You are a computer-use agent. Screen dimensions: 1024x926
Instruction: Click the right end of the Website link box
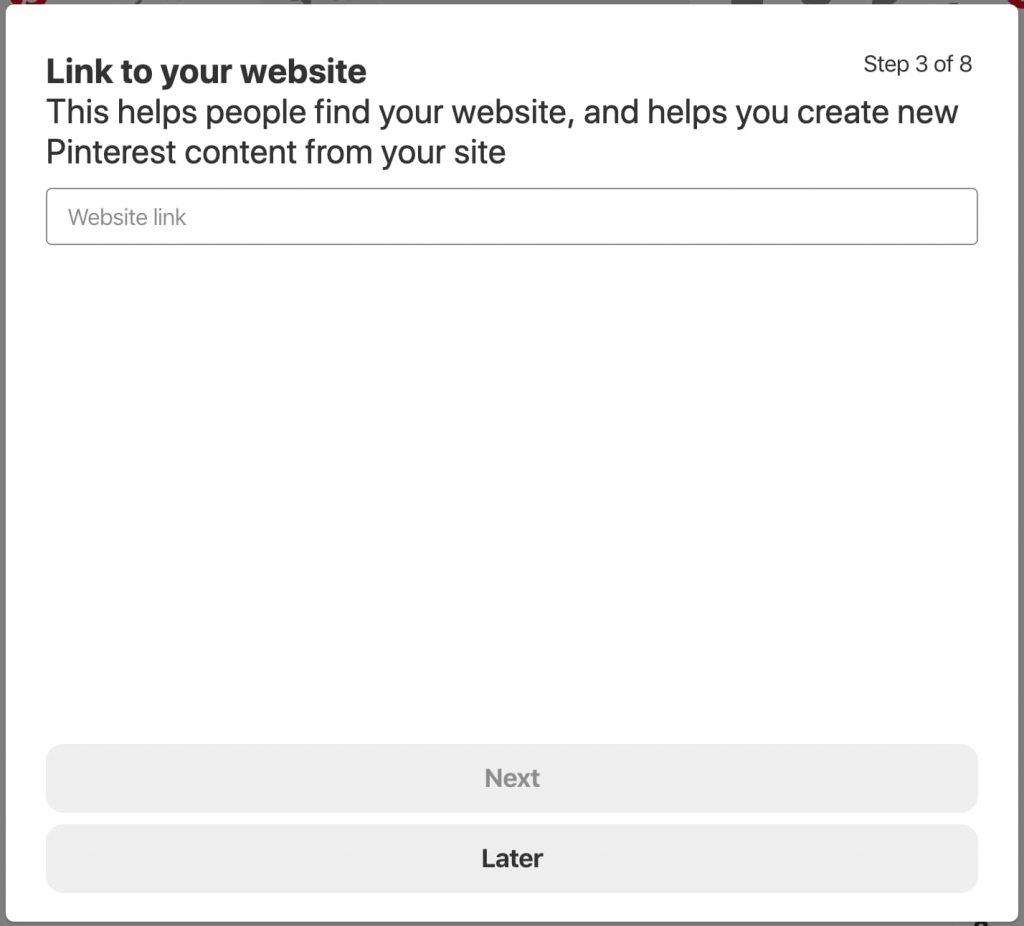coord(960,217)
